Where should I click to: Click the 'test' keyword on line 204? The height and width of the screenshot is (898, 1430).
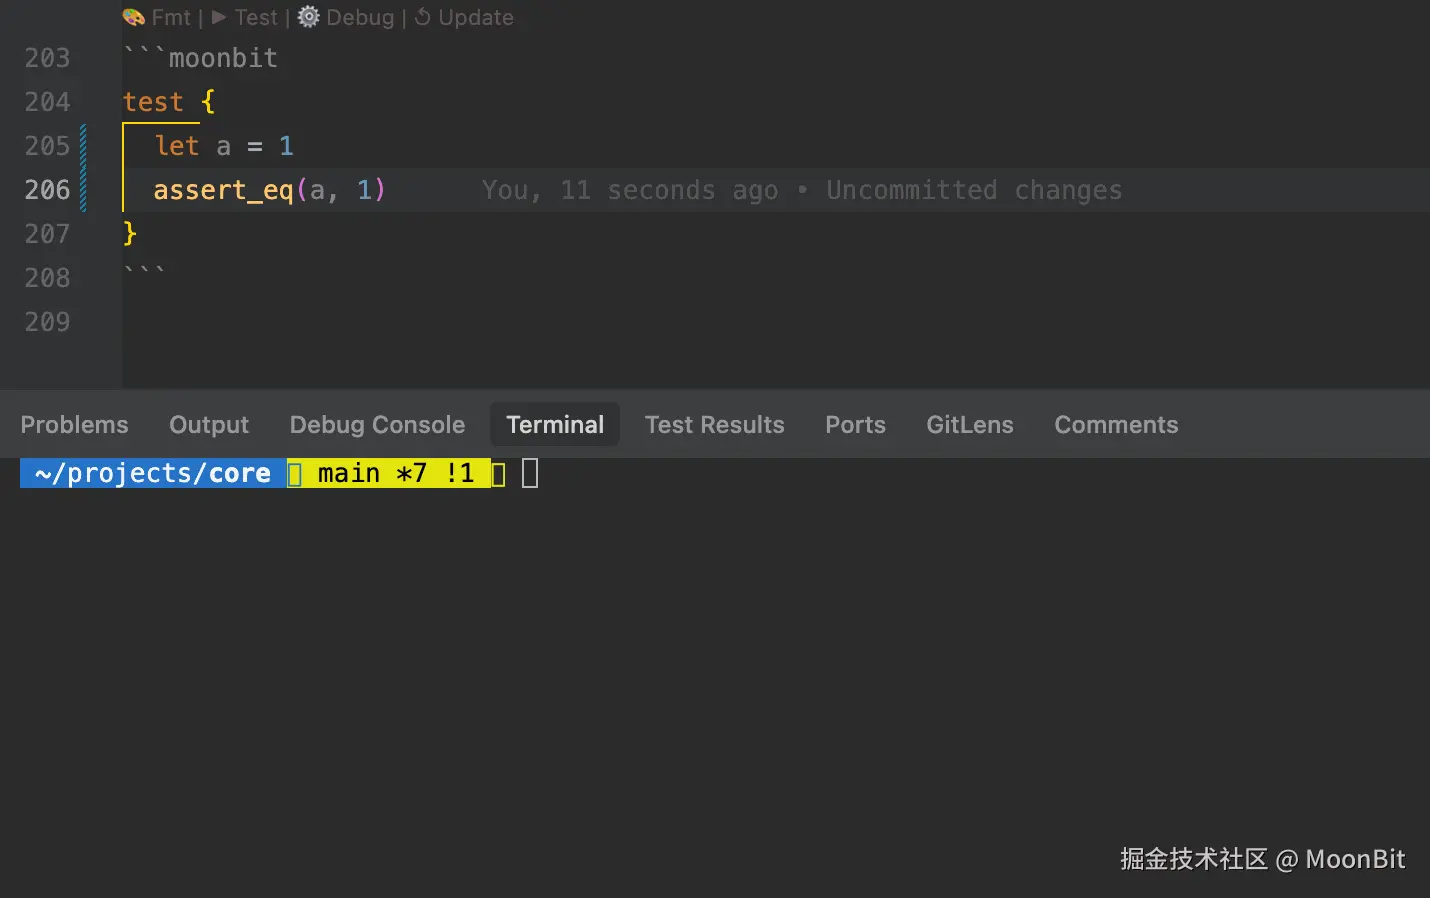pyautogui.click(x=153, y=102)
